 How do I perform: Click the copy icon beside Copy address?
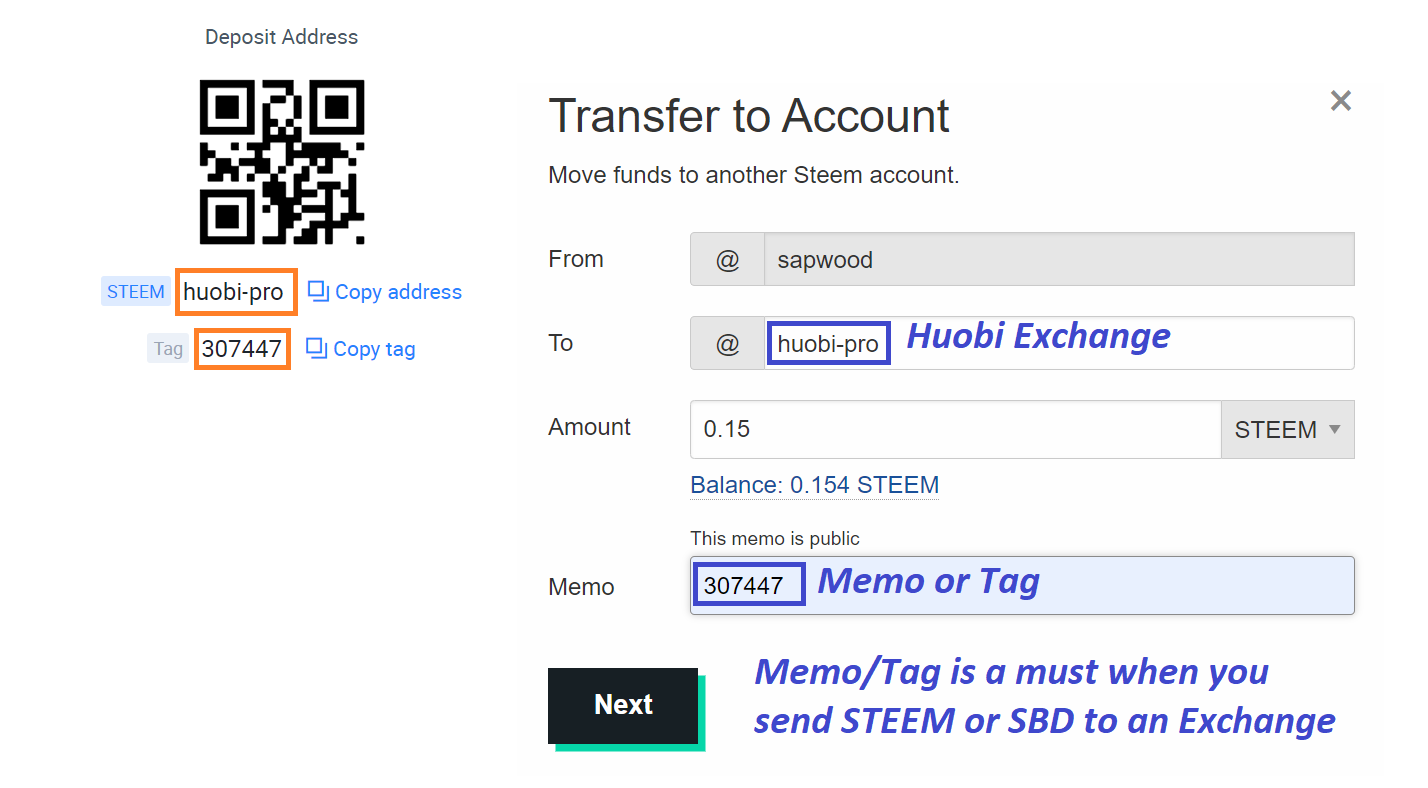click(318, 291)
